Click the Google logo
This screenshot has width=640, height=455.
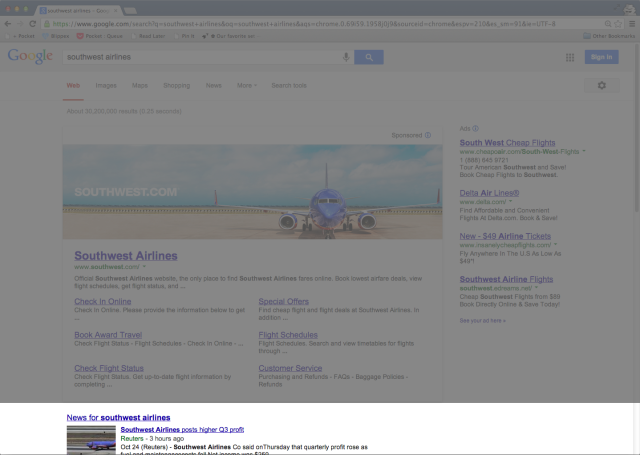30,56
